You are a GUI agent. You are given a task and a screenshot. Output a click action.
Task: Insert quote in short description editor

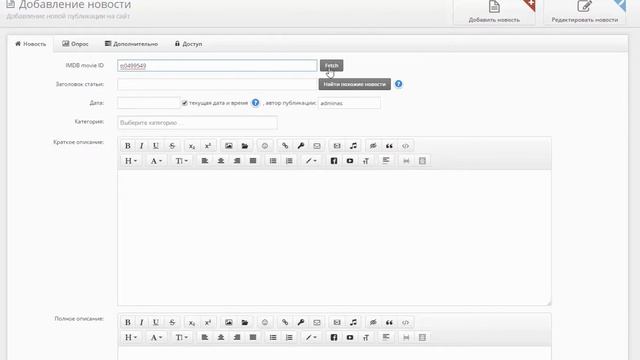(x=389, y=146)
